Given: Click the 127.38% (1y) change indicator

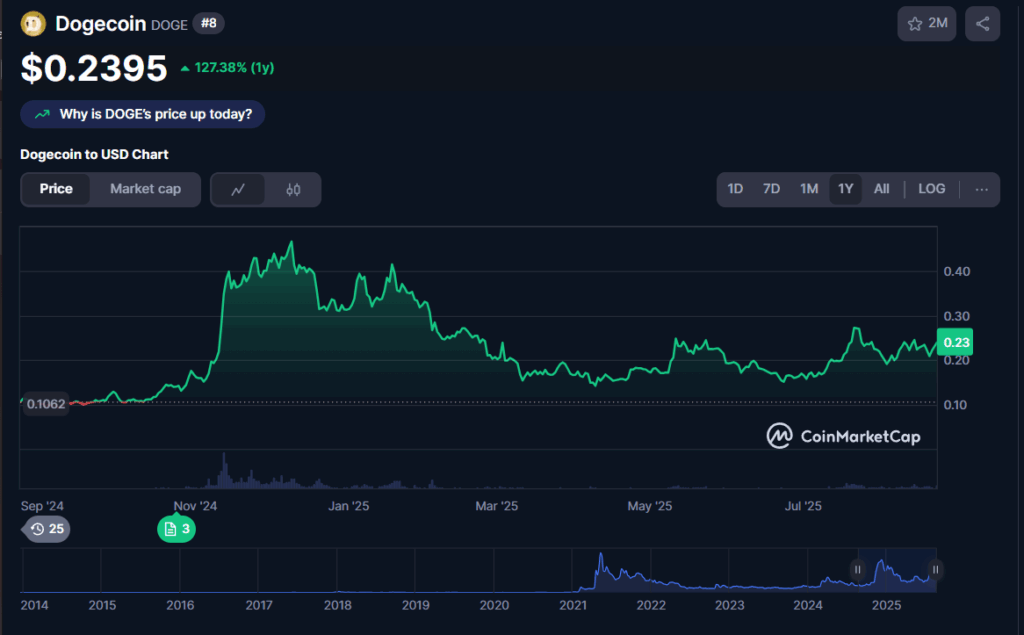Looking at the screenshot, I should (227, 67).
